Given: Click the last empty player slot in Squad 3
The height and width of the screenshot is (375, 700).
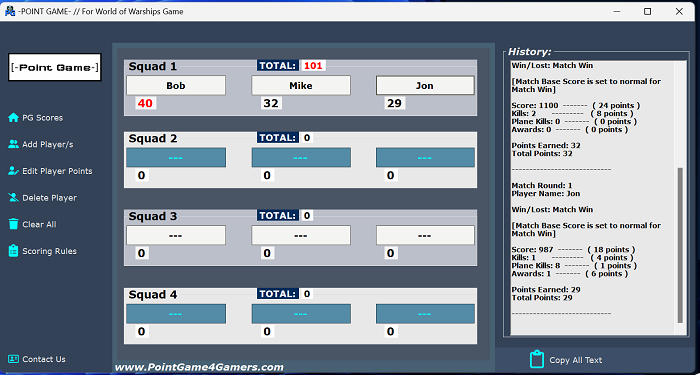Looking at the screenshot, I should click(x=425, y=235).
